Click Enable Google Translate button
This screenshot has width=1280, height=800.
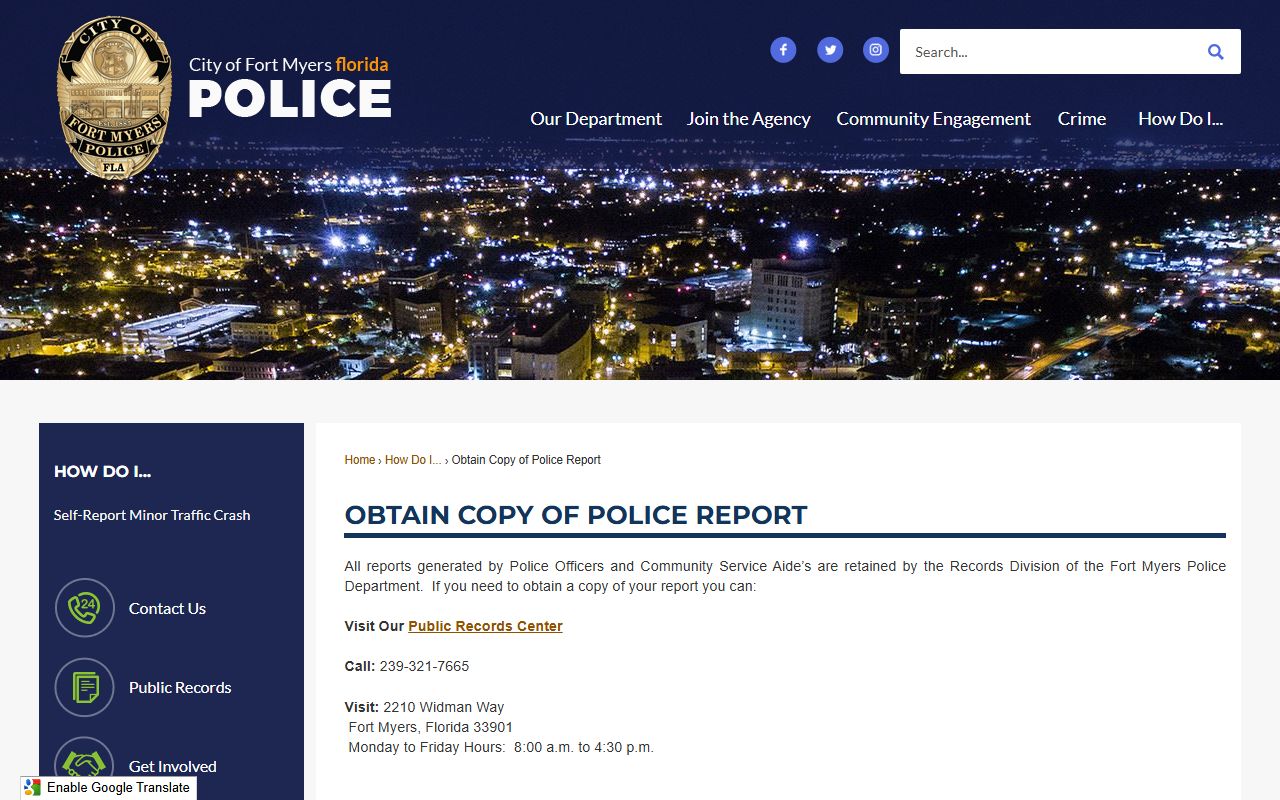(109, 788)
